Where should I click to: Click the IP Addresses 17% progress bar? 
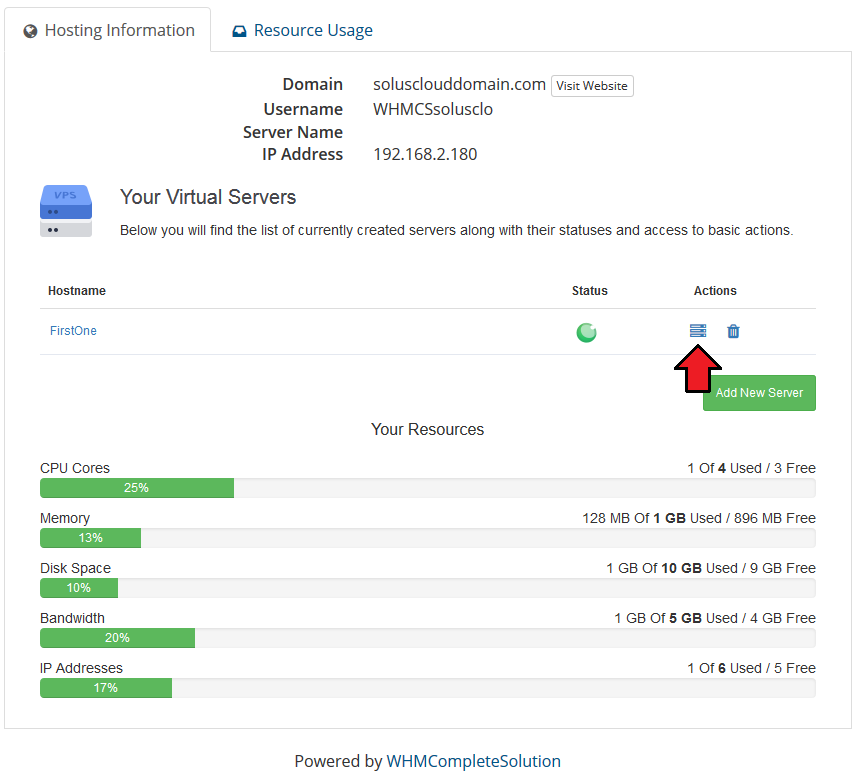(x=427, y=688)
